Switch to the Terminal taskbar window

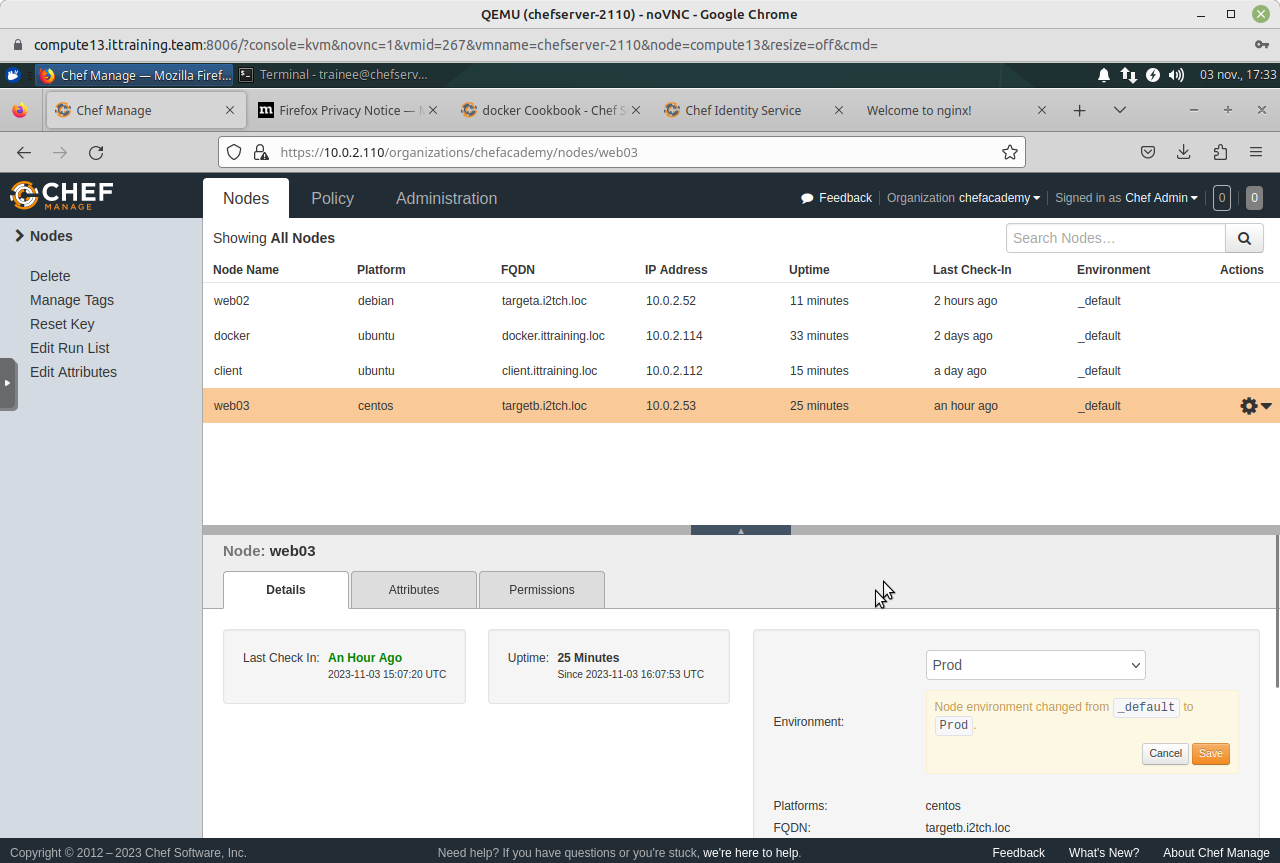click(x=335, y=75)
